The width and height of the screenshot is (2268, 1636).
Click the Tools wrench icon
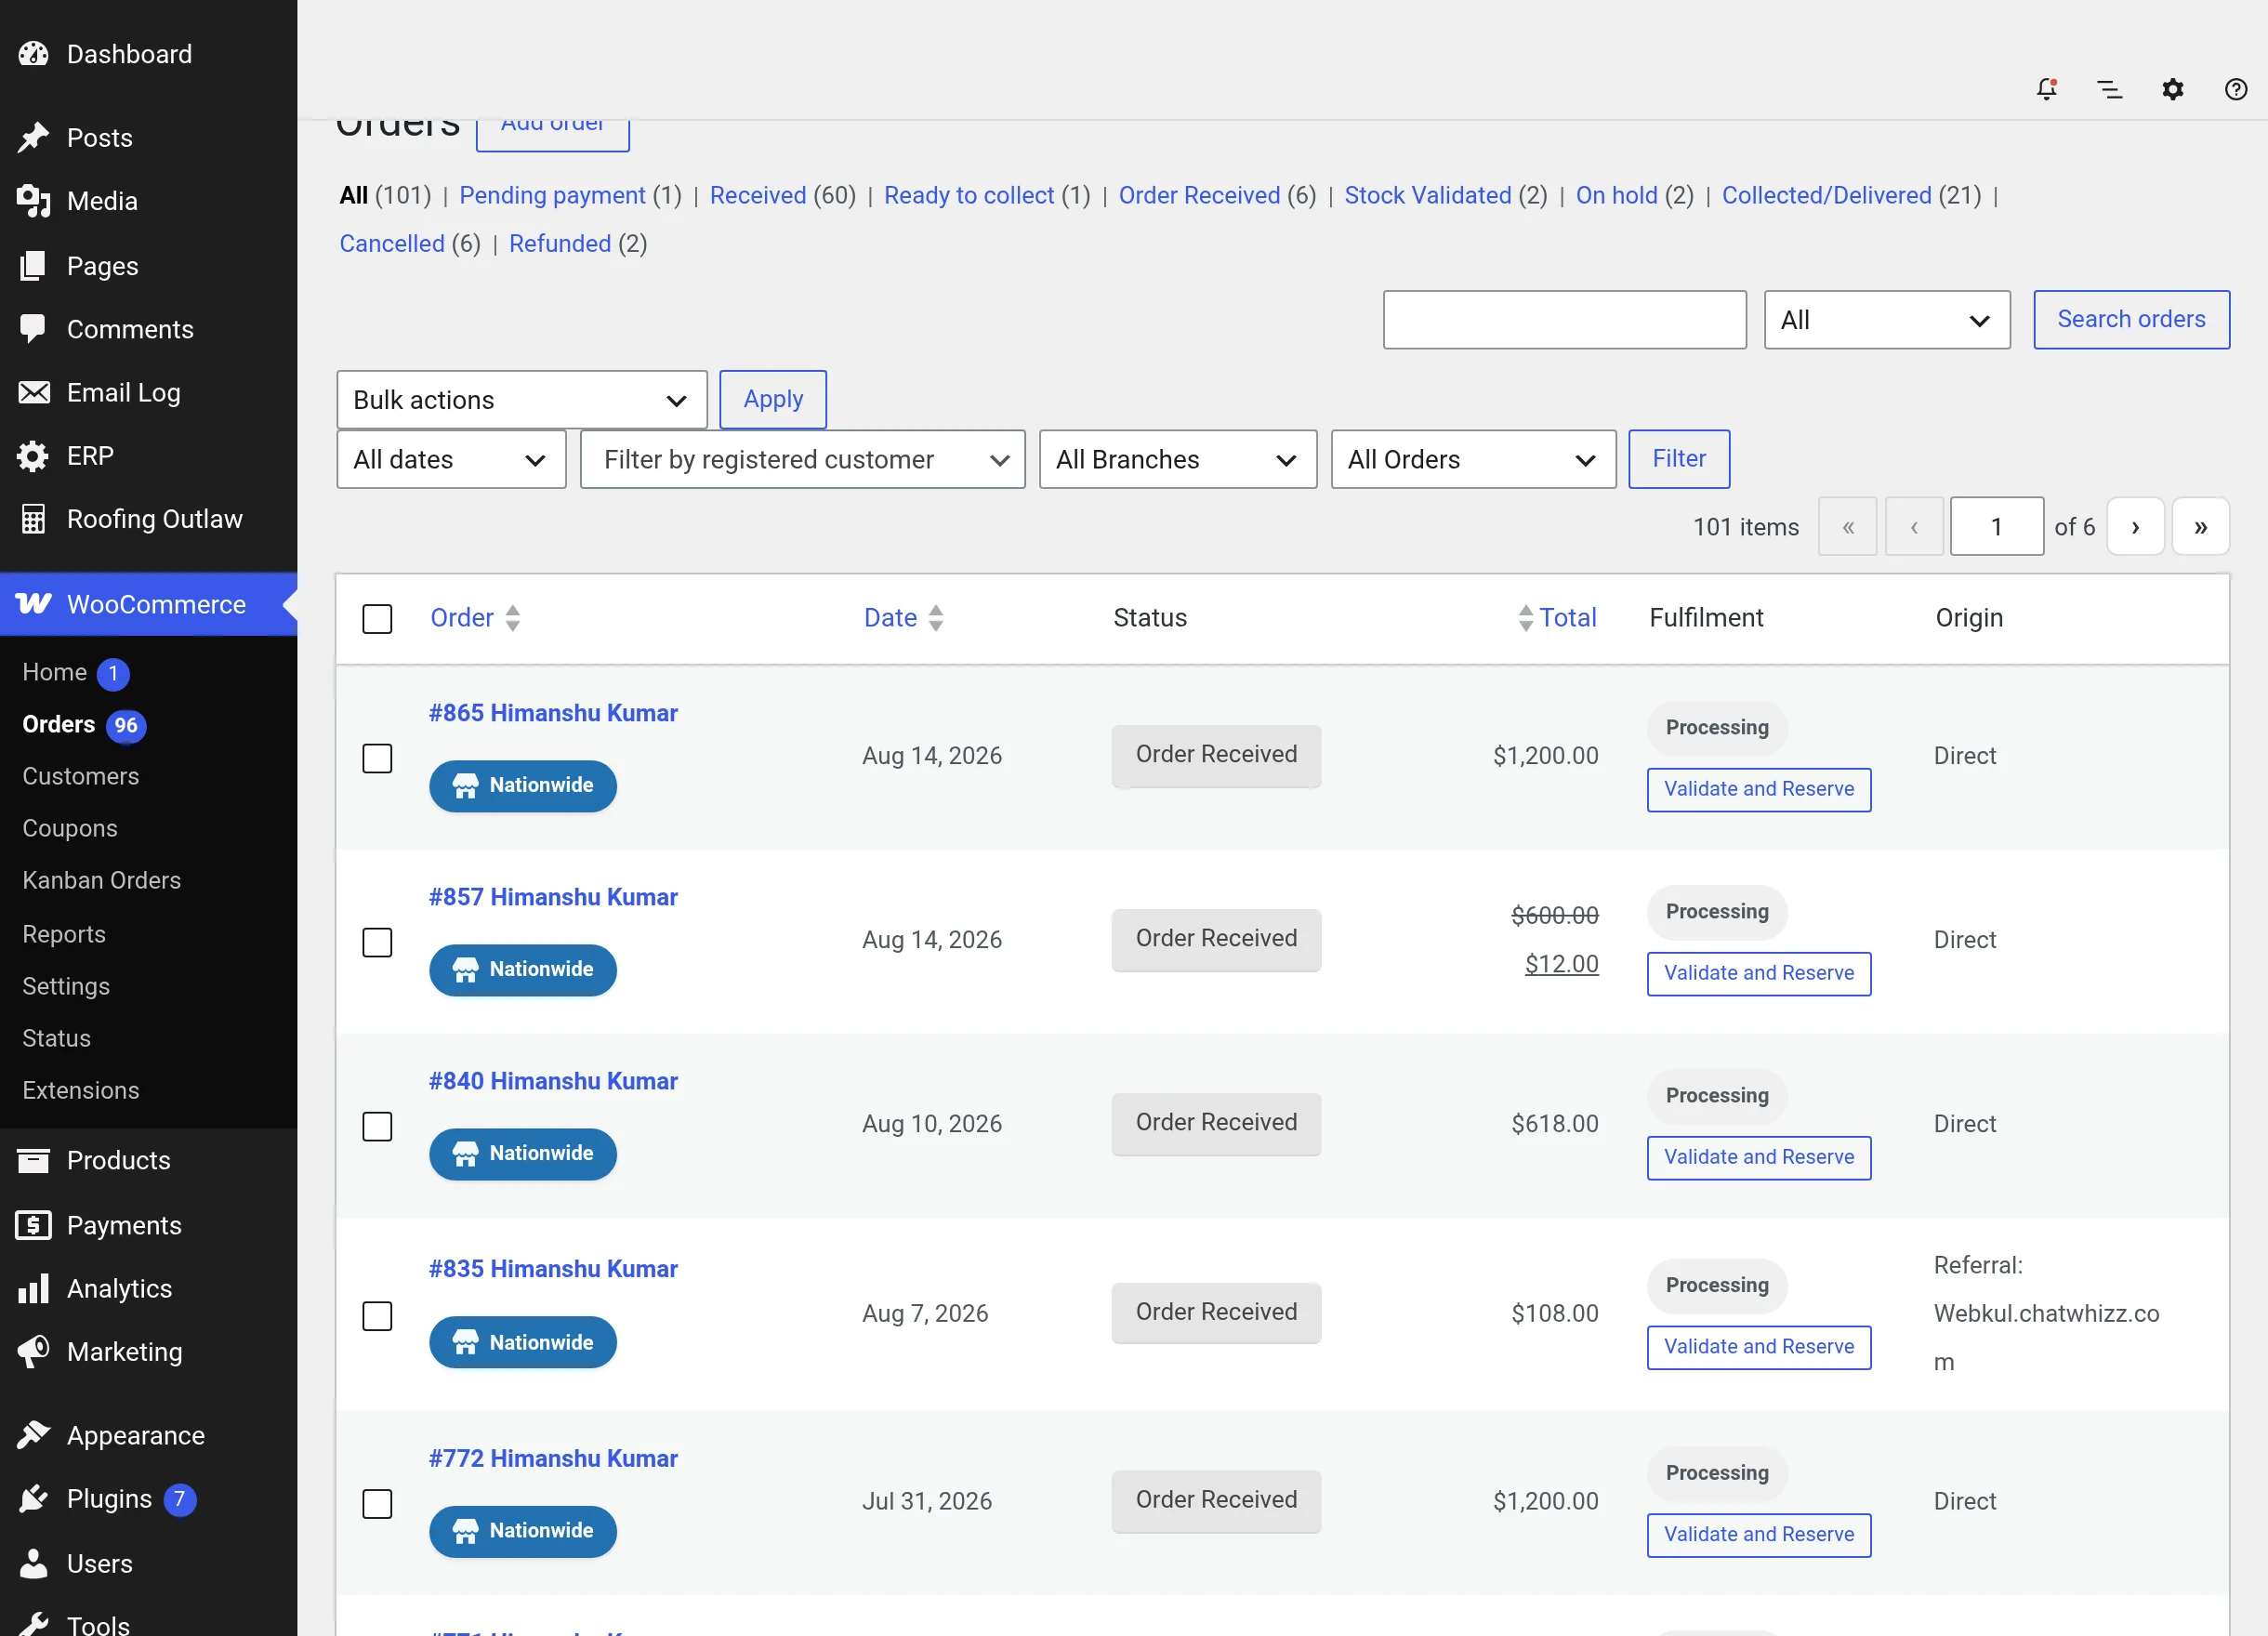click(x=33, y=1624)
